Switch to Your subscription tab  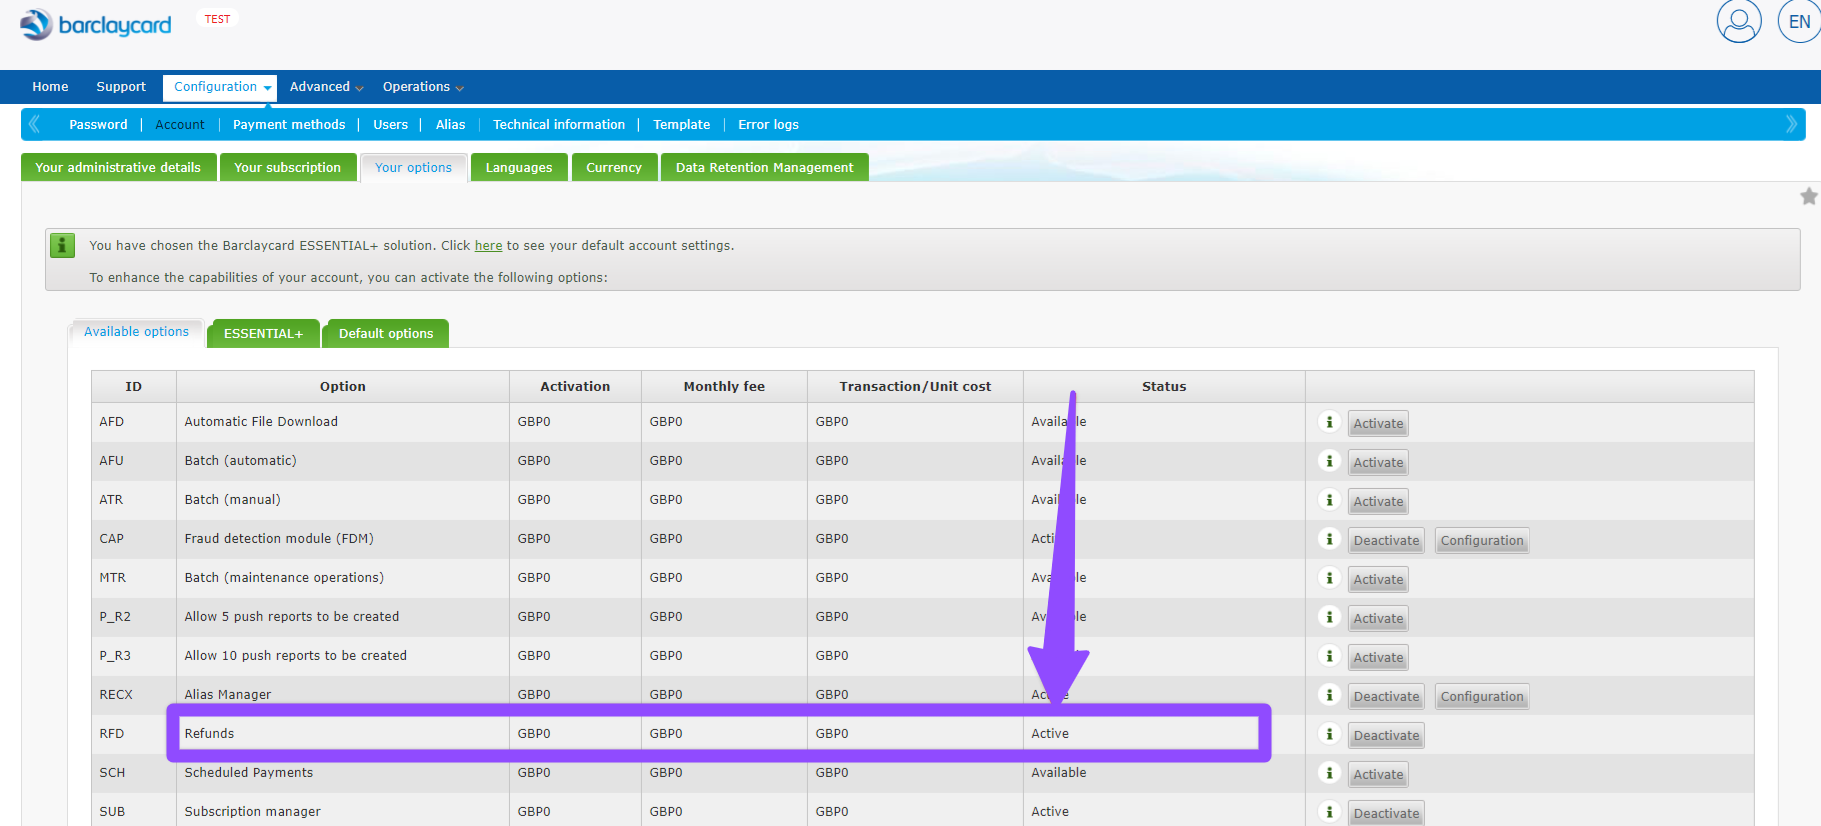pyautogui.click(x=288, y=167)
